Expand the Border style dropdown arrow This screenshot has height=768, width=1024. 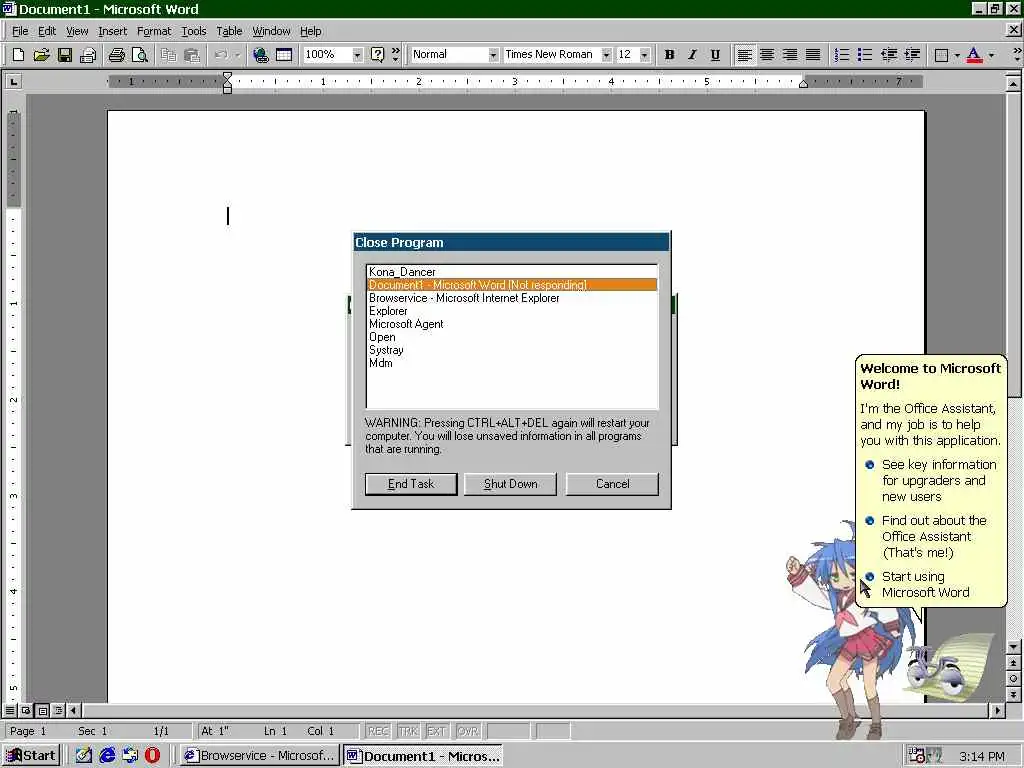point(957,55)
